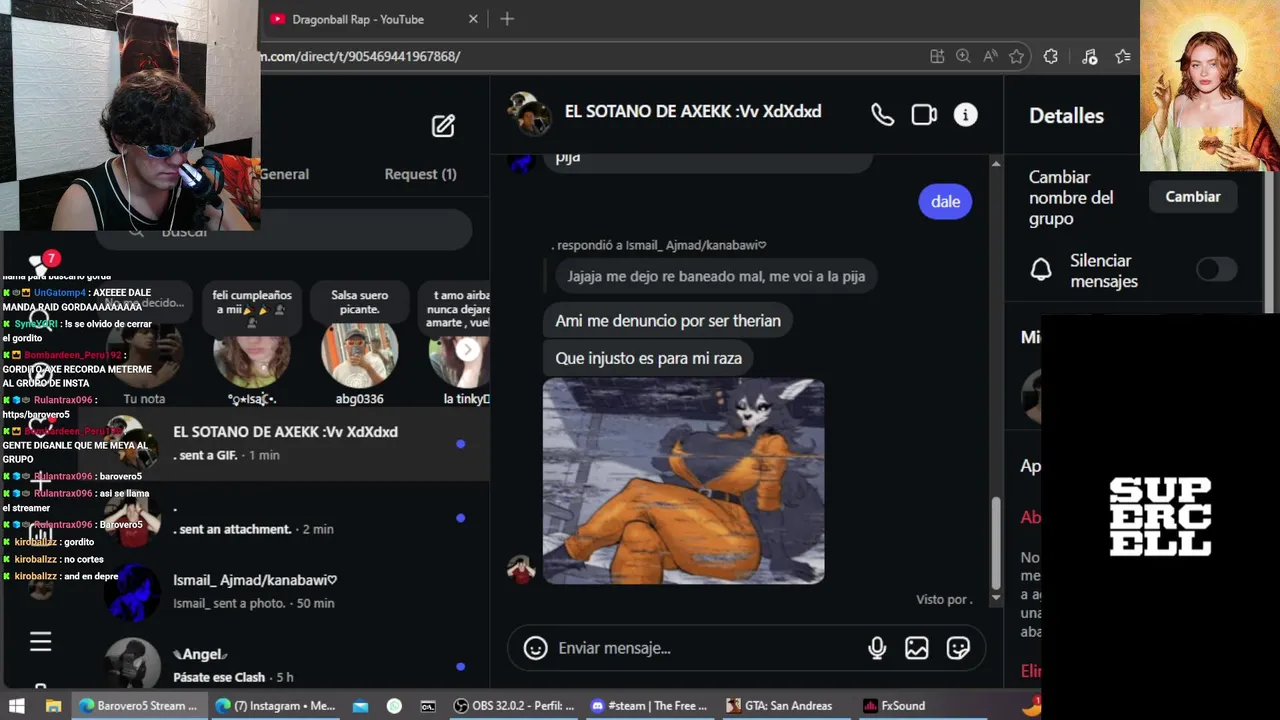Open the (7) Instagram Edge window in taskbar
Screen dimensions: 1280x720
(x=276, y=706)
